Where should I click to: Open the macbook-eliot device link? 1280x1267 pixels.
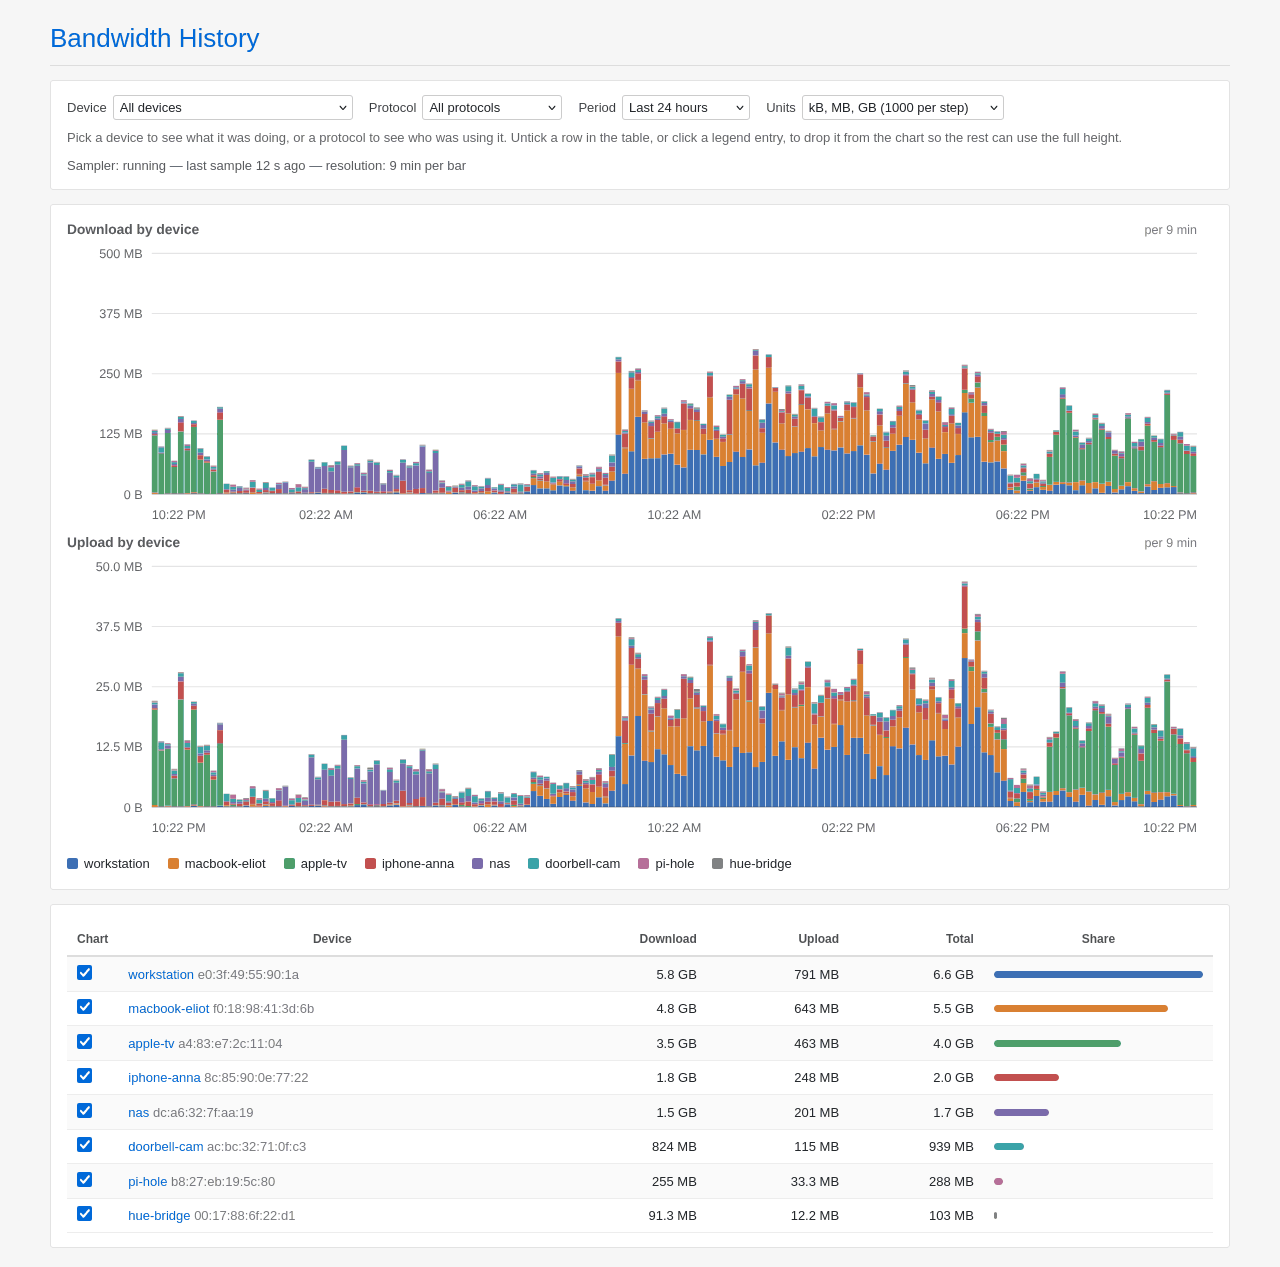pos(169,1008)
